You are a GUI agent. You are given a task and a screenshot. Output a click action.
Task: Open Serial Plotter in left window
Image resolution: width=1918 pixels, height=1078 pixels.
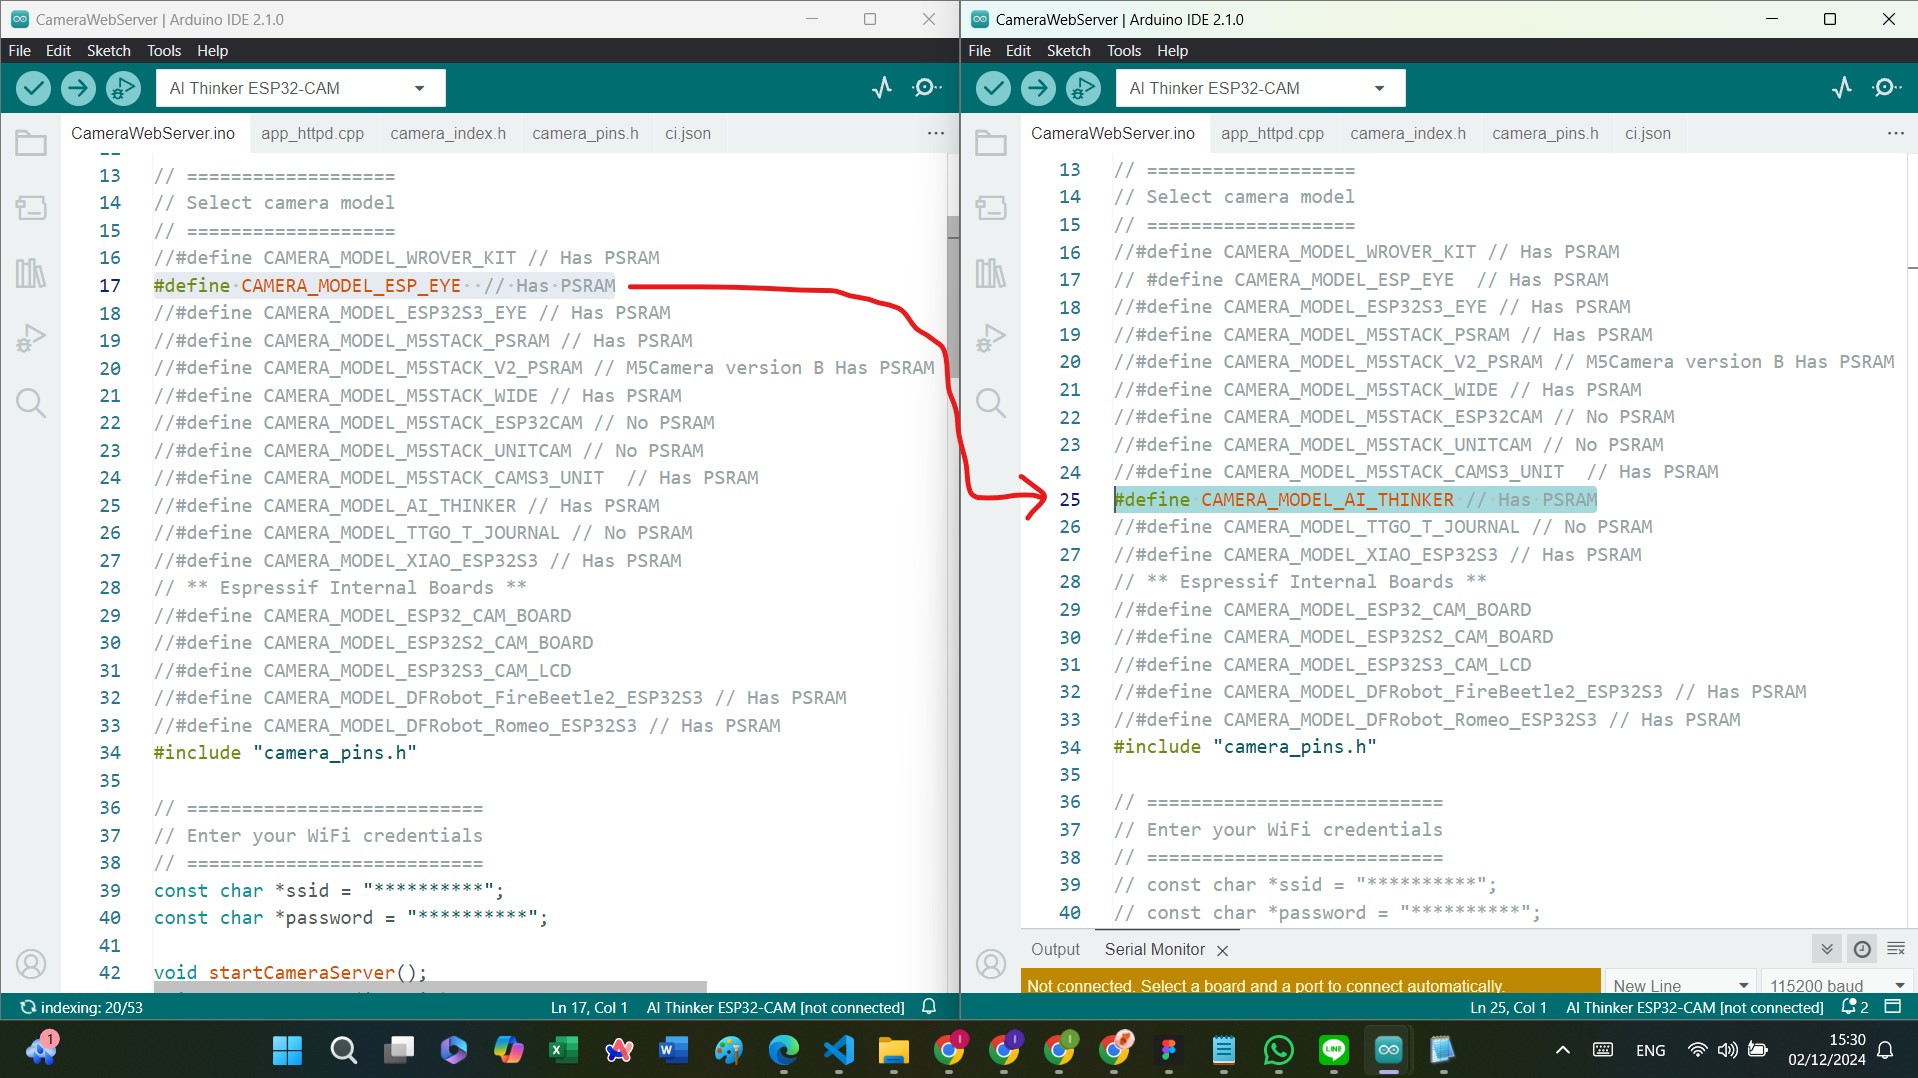pos(882,88)
